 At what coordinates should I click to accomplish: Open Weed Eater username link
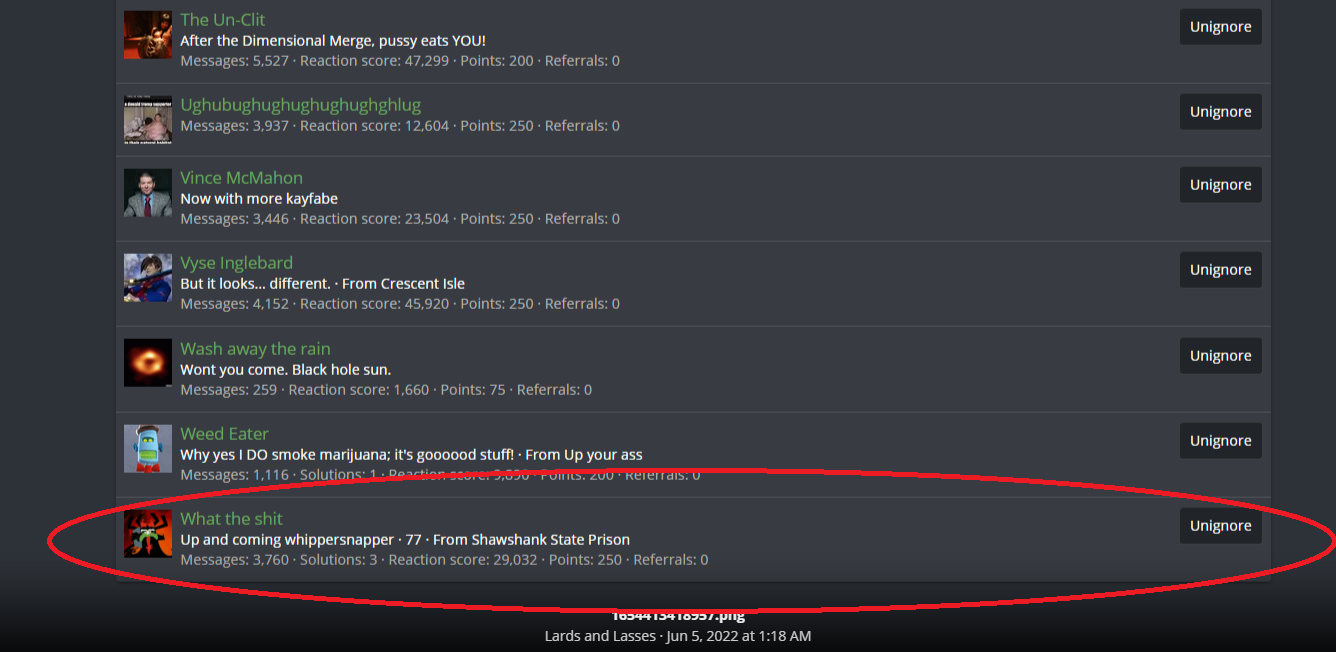click(224, 434)
